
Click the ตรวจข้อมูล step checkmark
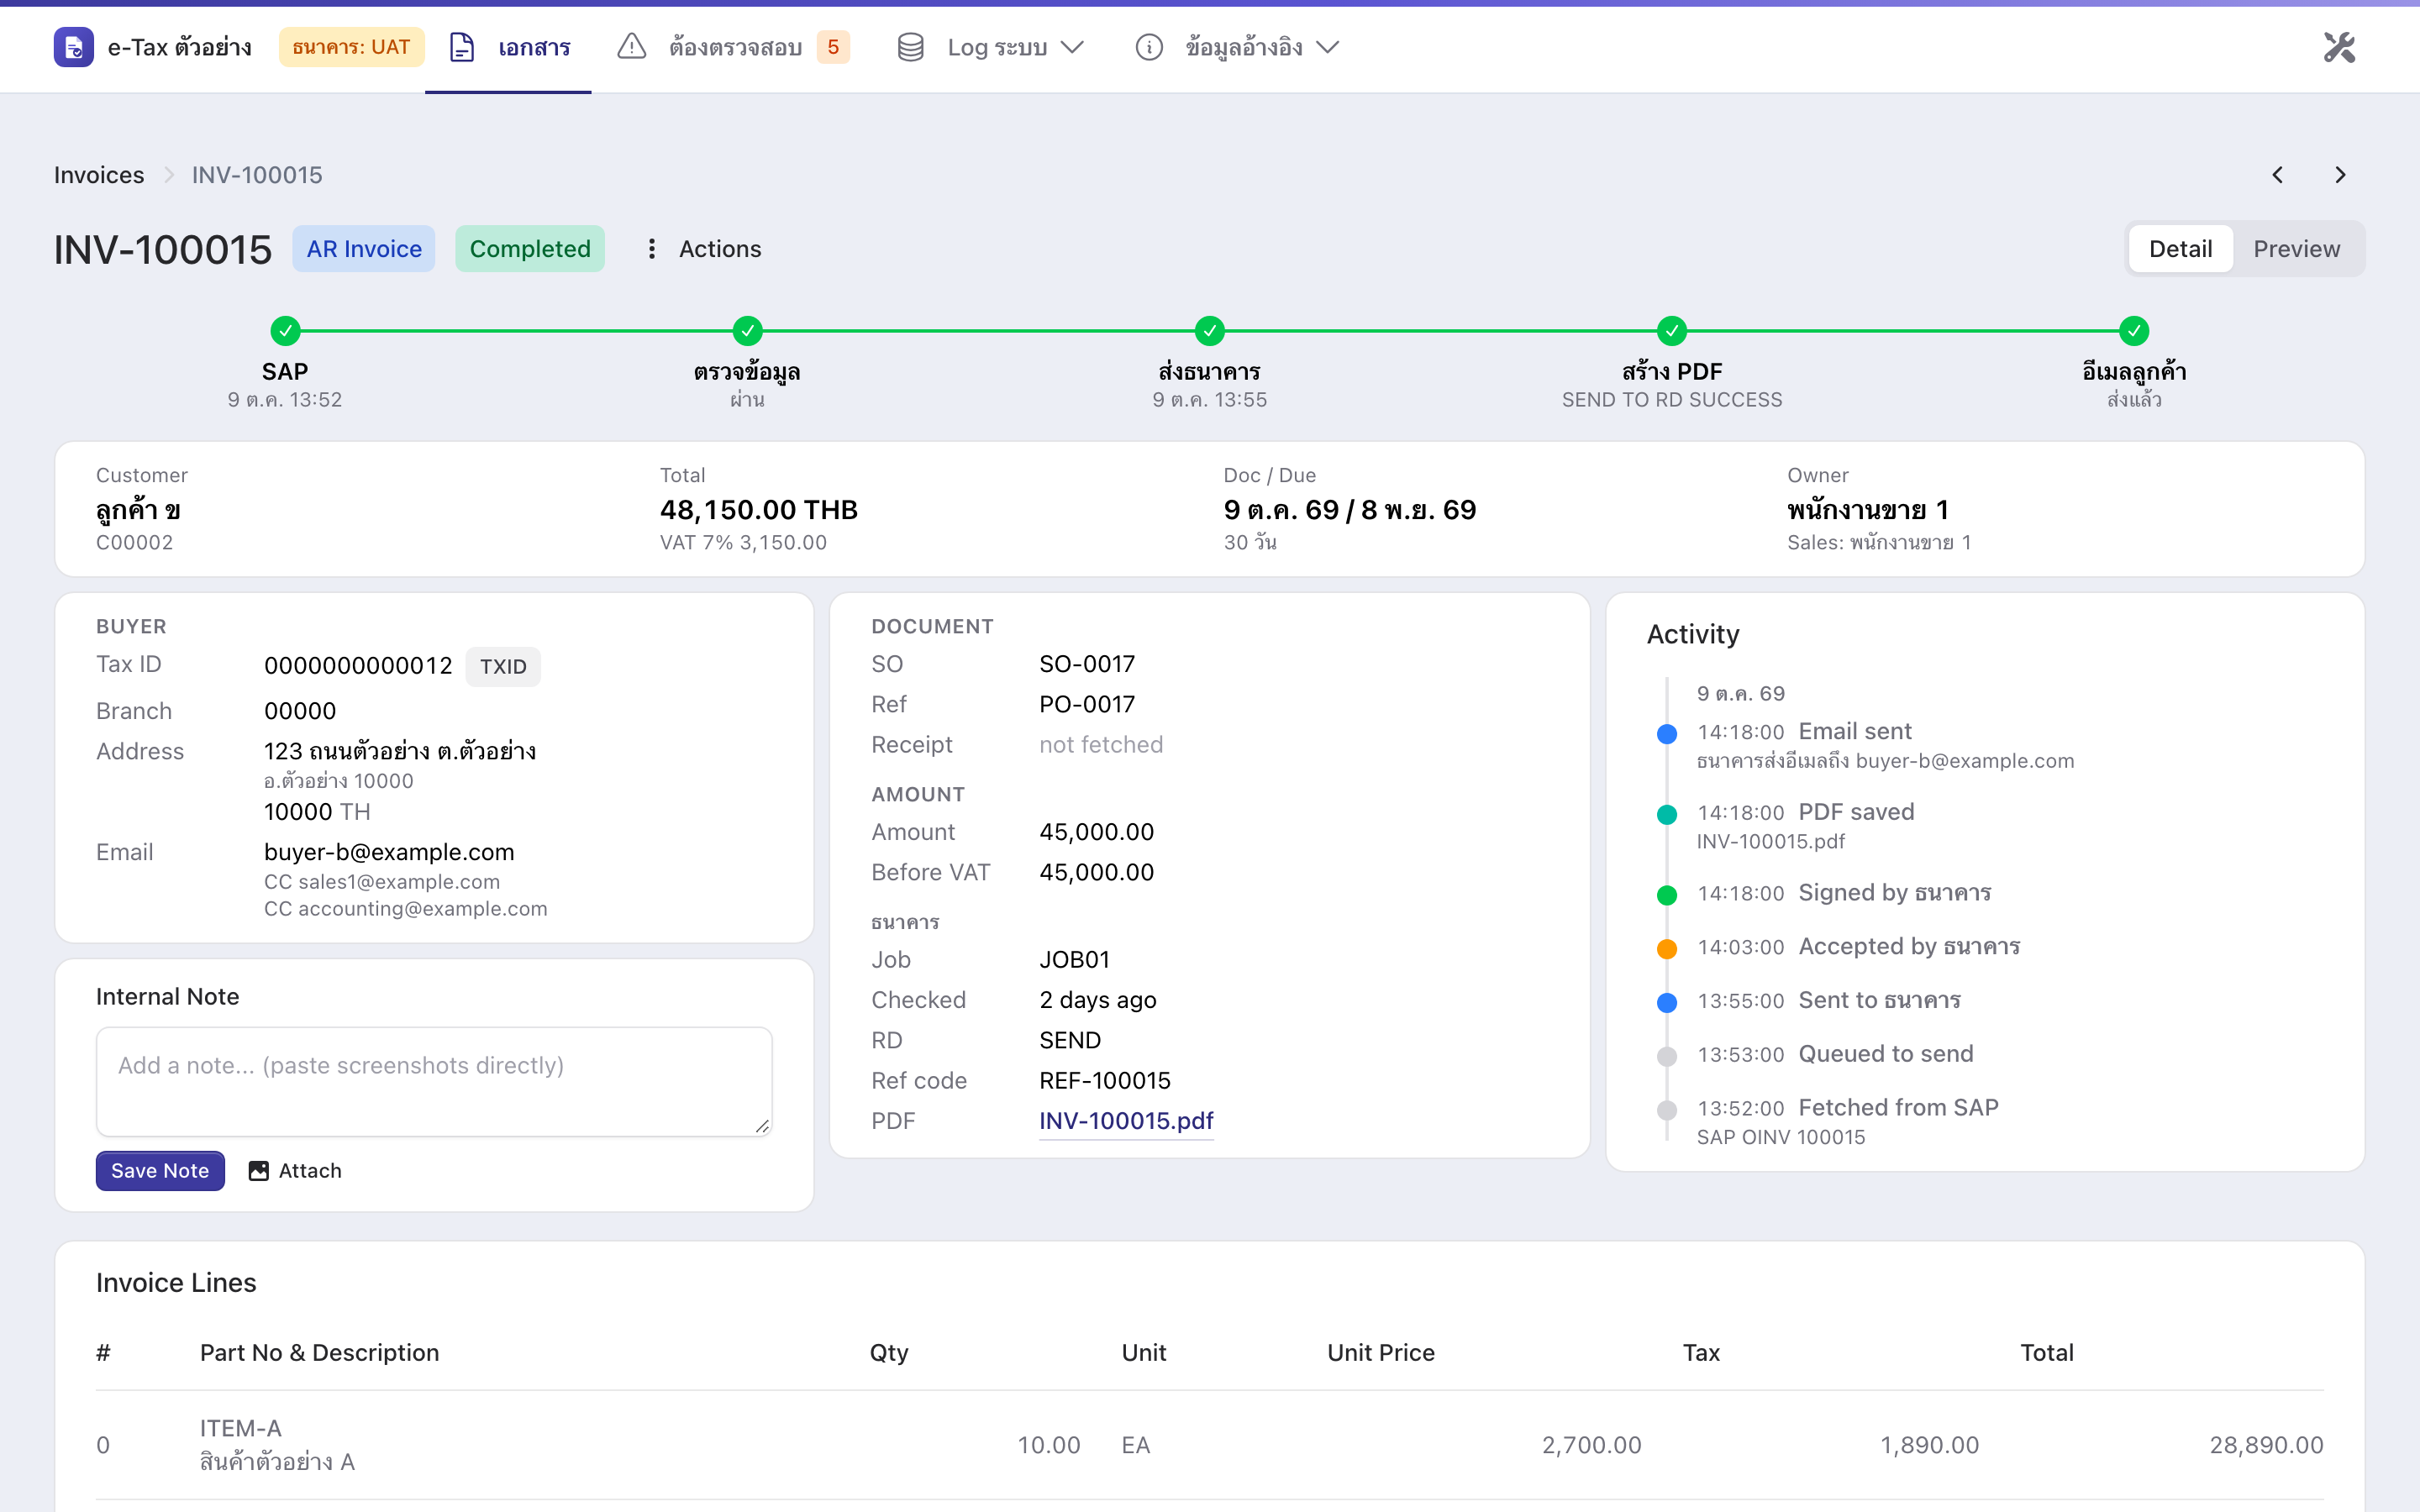(x=747, y=330)
